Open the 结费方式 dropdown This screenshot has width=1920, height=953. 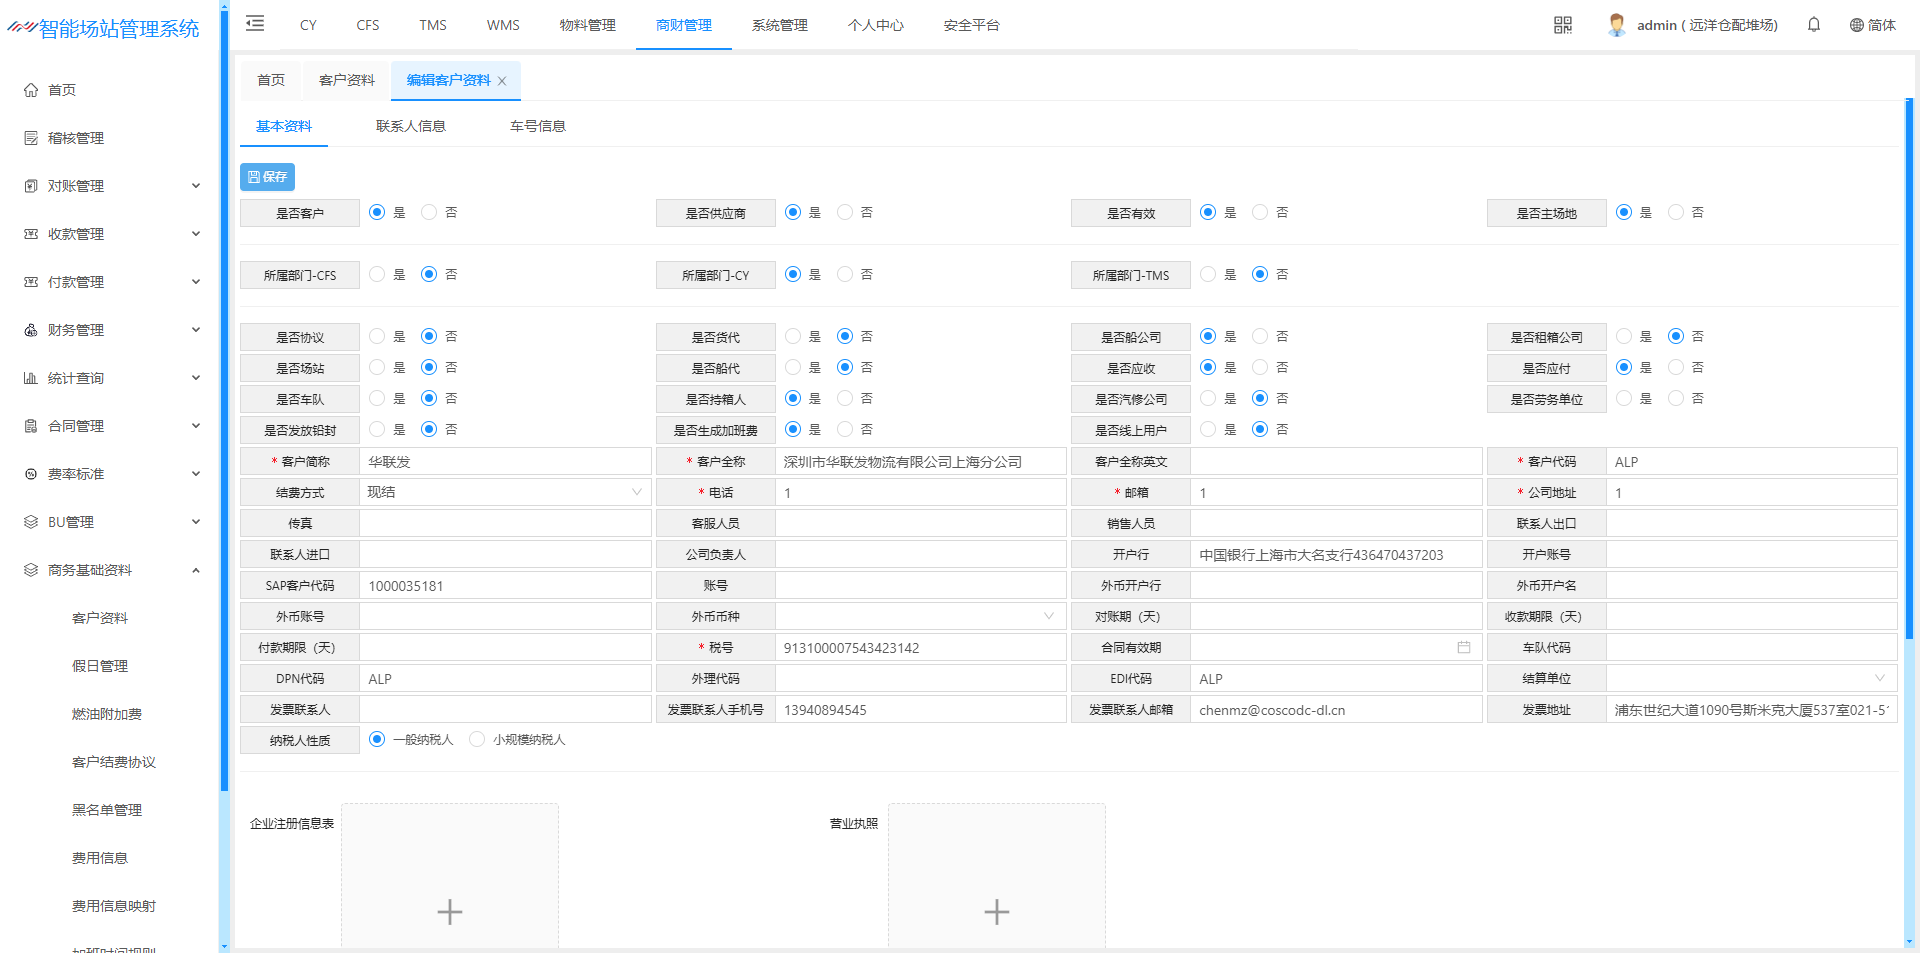[504, 492]
